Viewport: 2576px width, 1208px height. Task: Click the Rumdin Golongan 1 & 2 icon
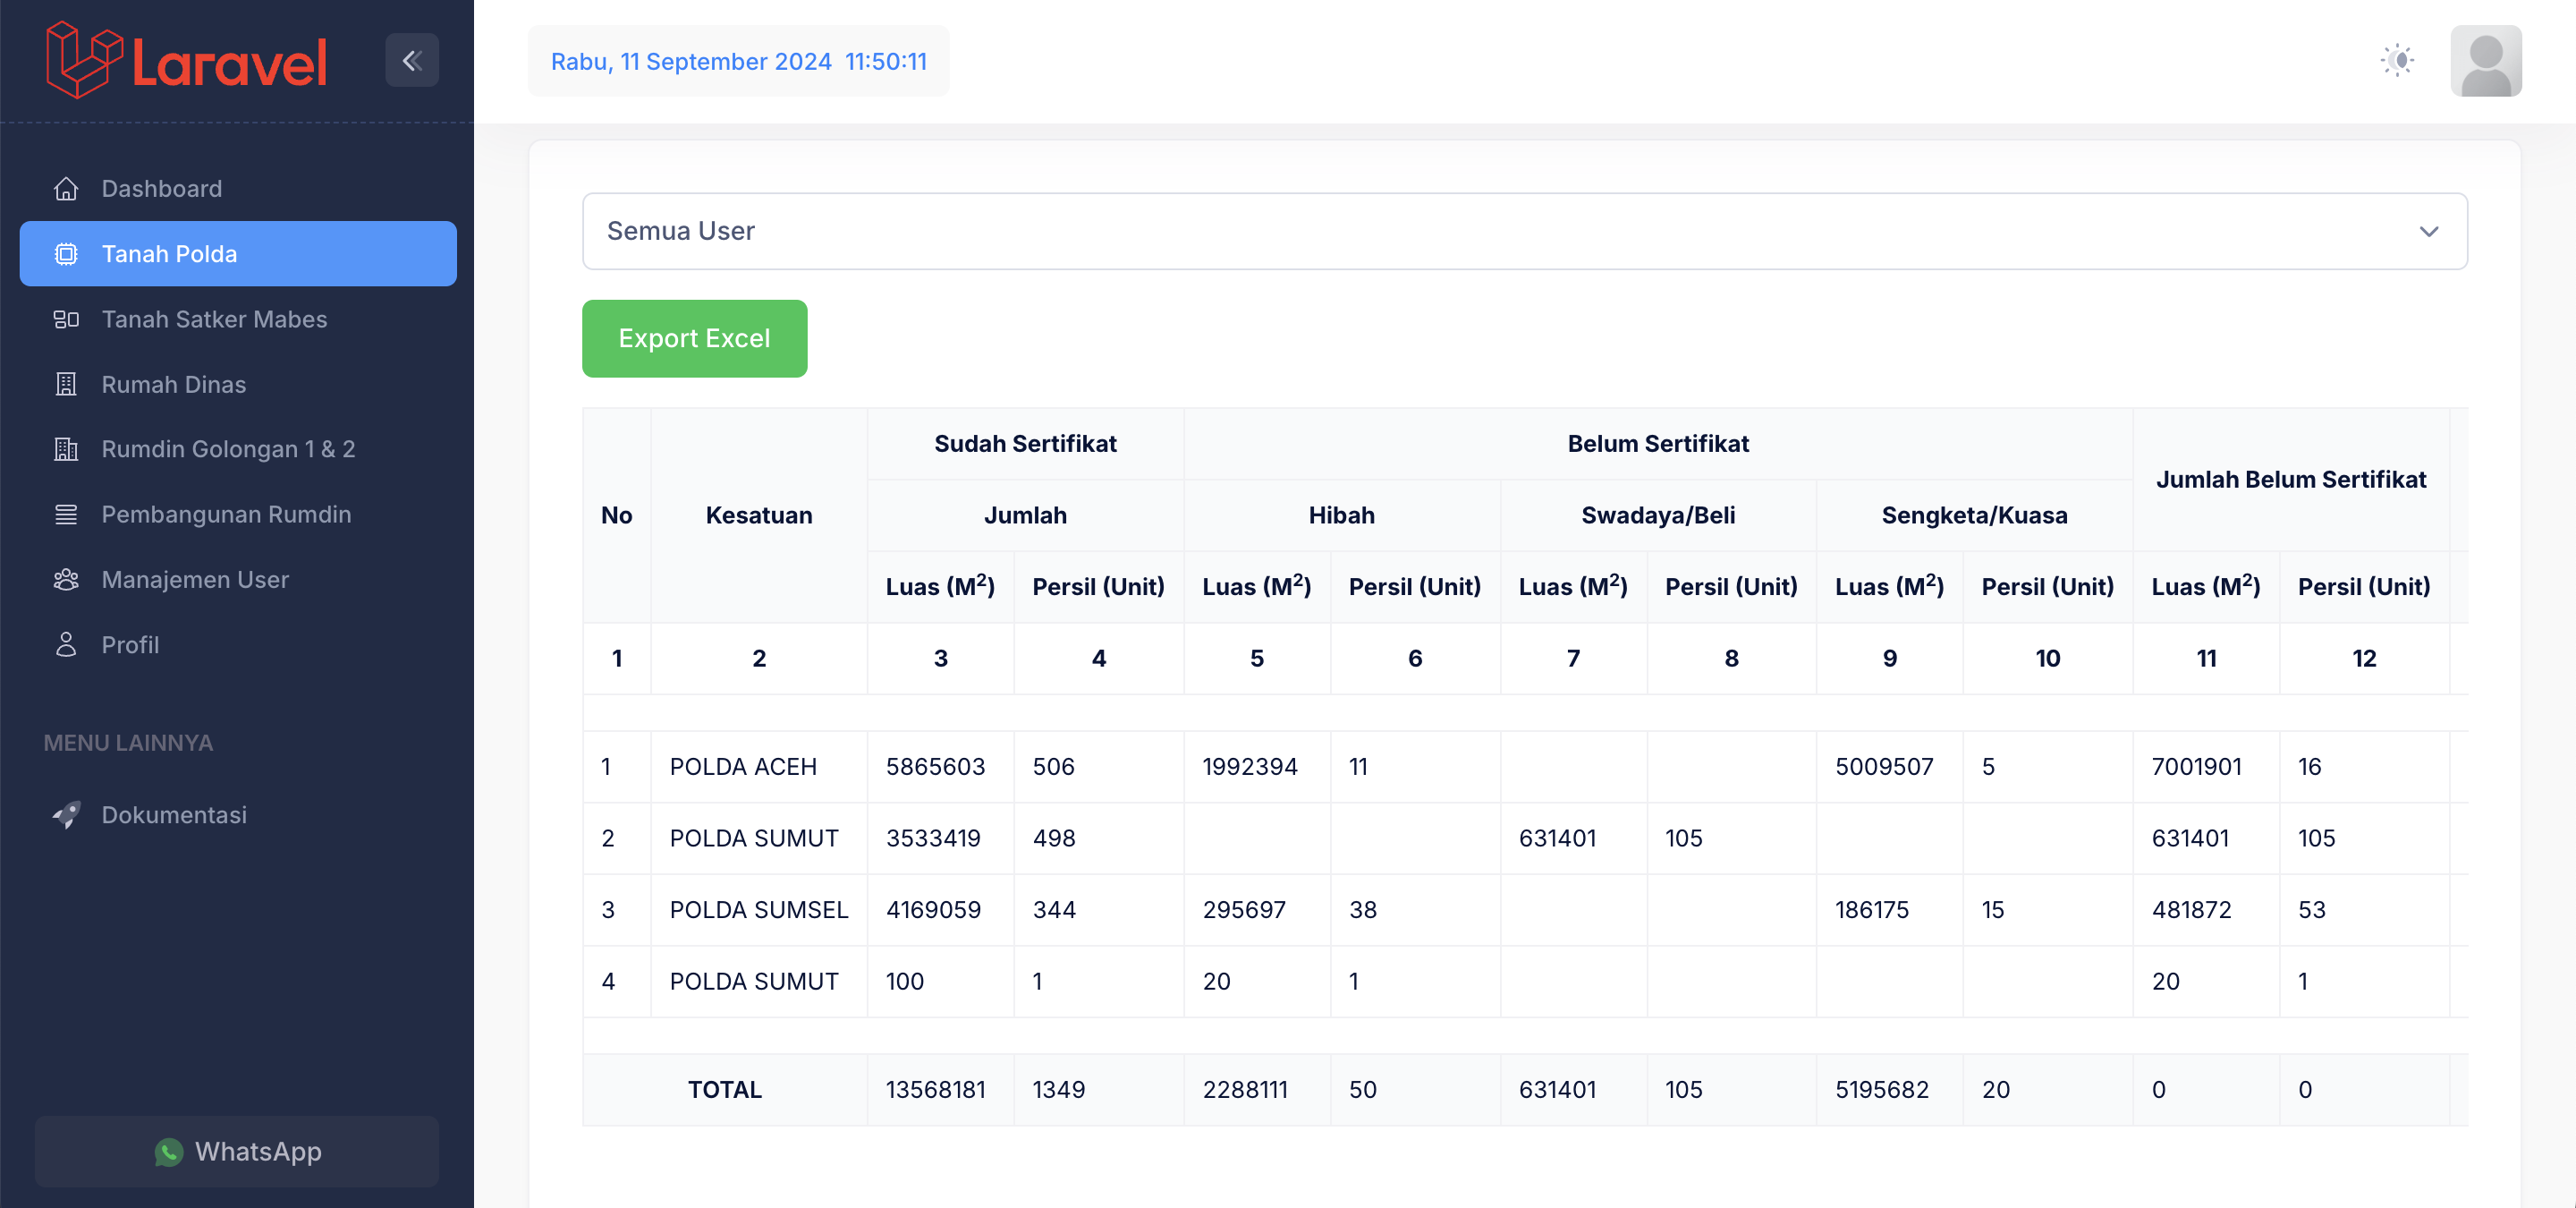tap(66, 449)
